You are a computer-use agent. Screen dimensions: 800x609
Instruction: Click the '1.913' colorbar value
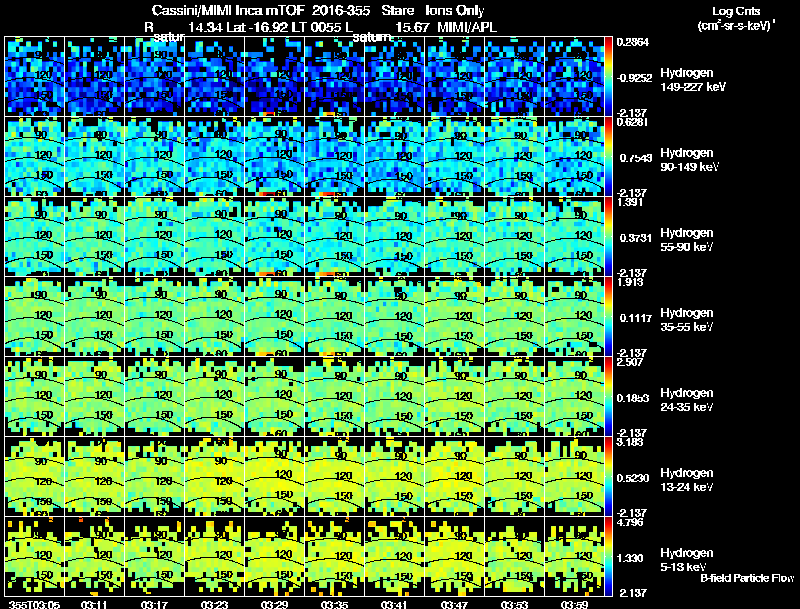tap(630, 282)
